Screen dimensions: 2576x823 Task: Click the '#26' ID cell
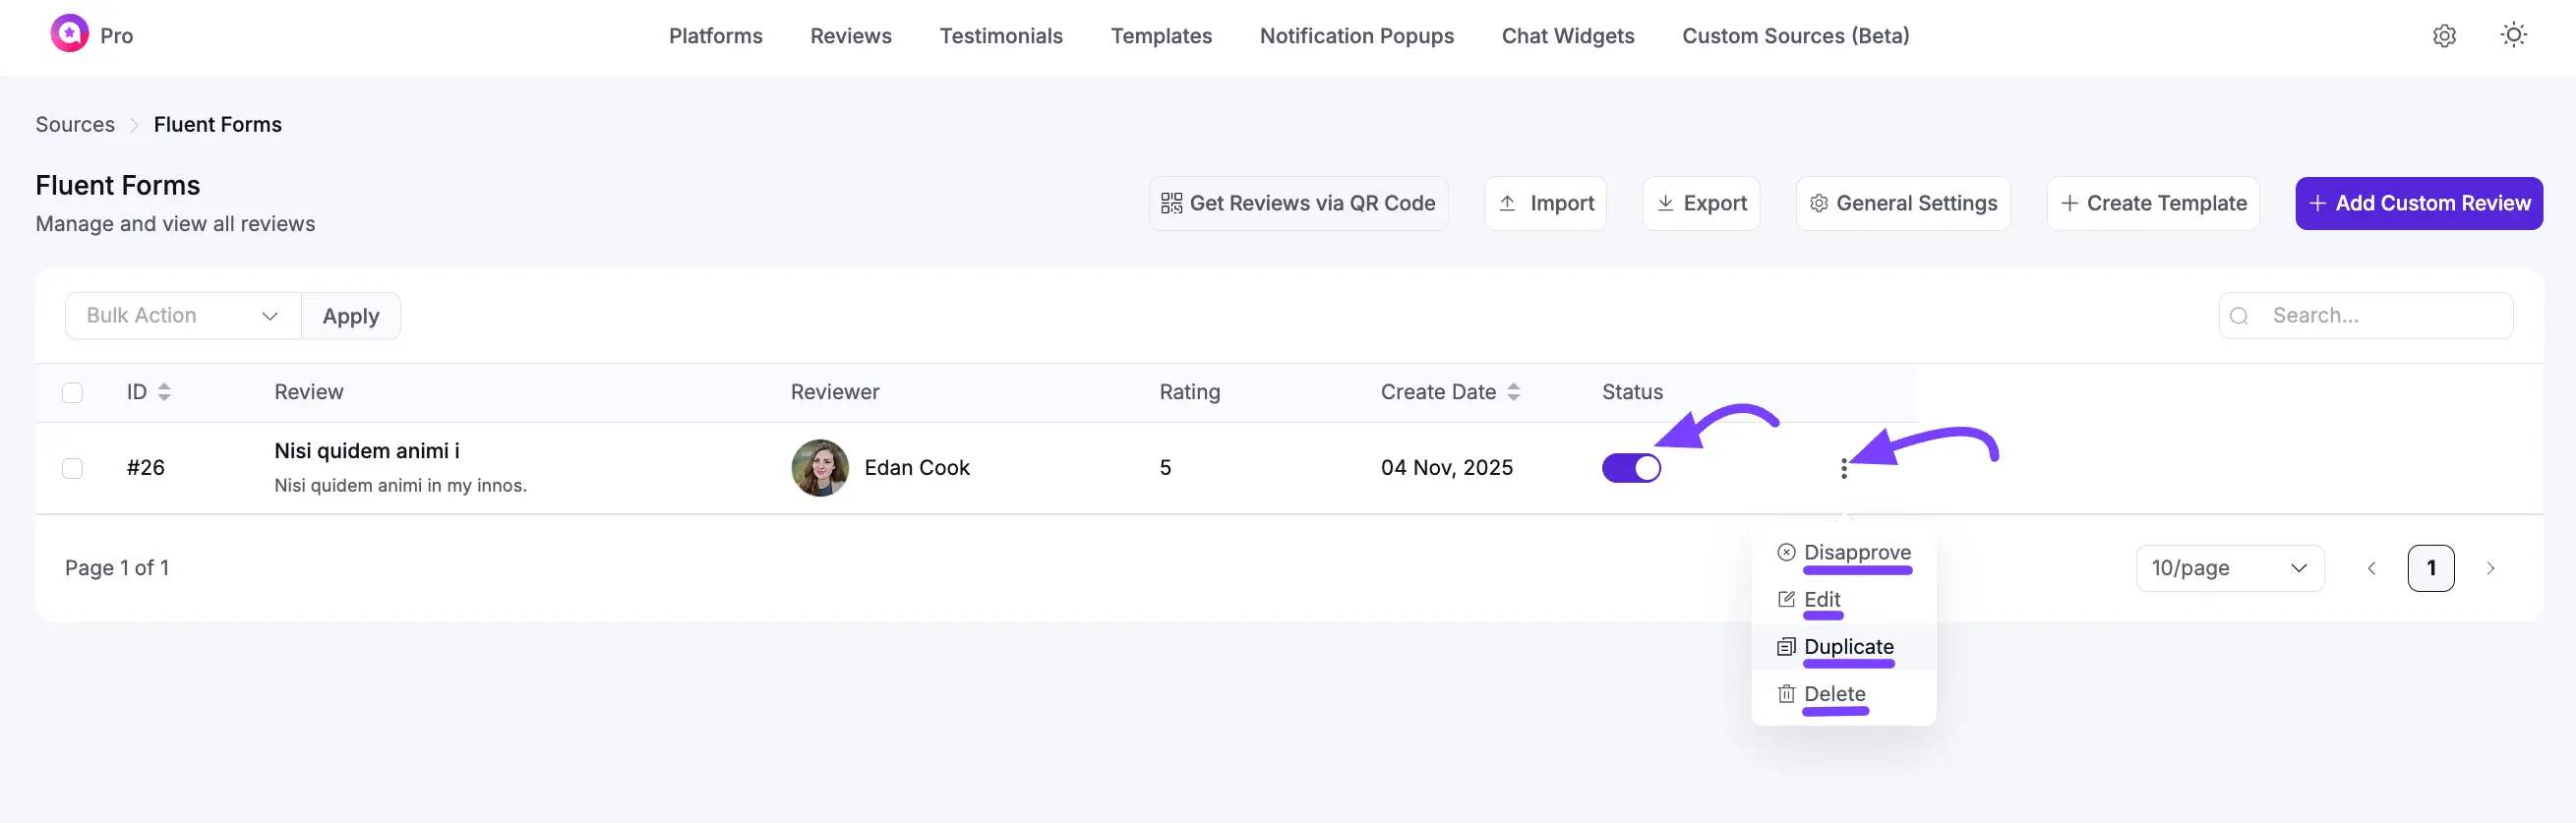[146, 468]
